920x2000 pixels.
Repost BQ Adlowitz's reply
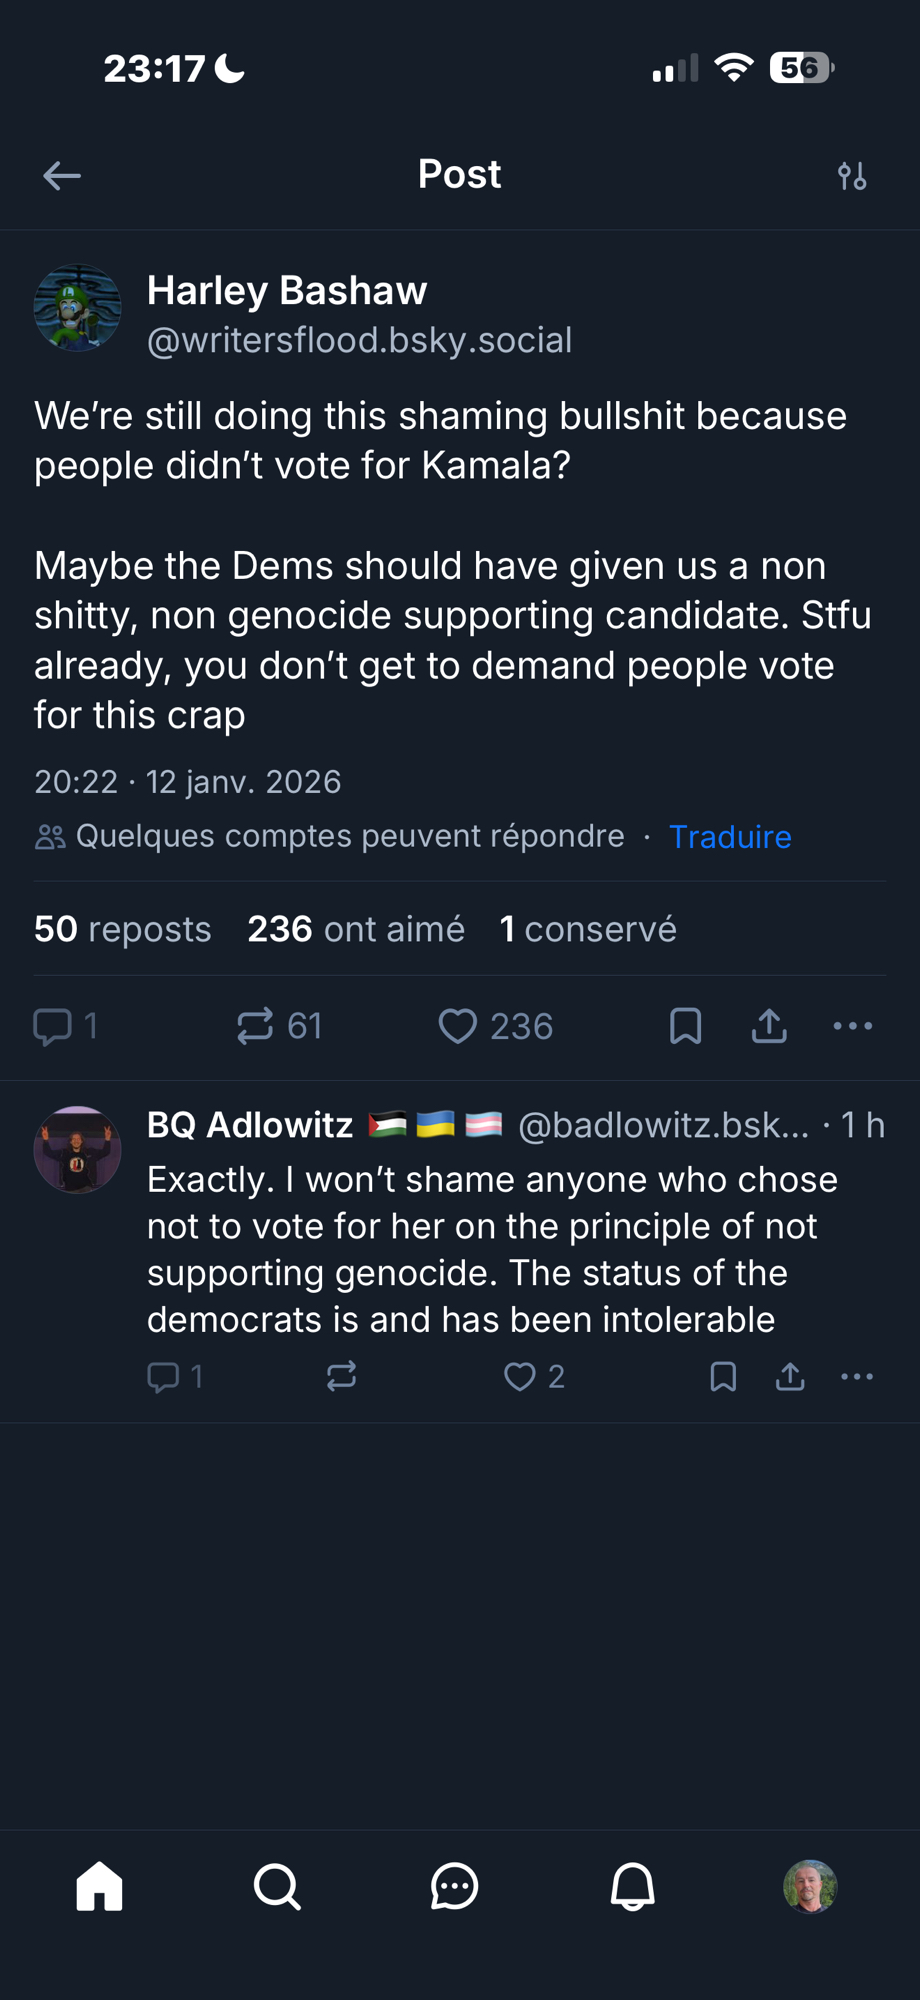pyautogui.click(x=341, y=1377)
